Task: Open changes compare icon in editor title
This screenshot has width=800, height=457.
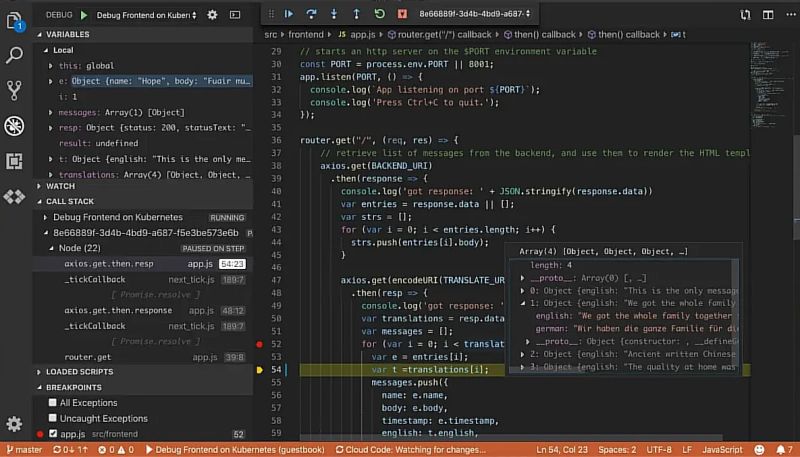Action: click(x=745, y=15)
